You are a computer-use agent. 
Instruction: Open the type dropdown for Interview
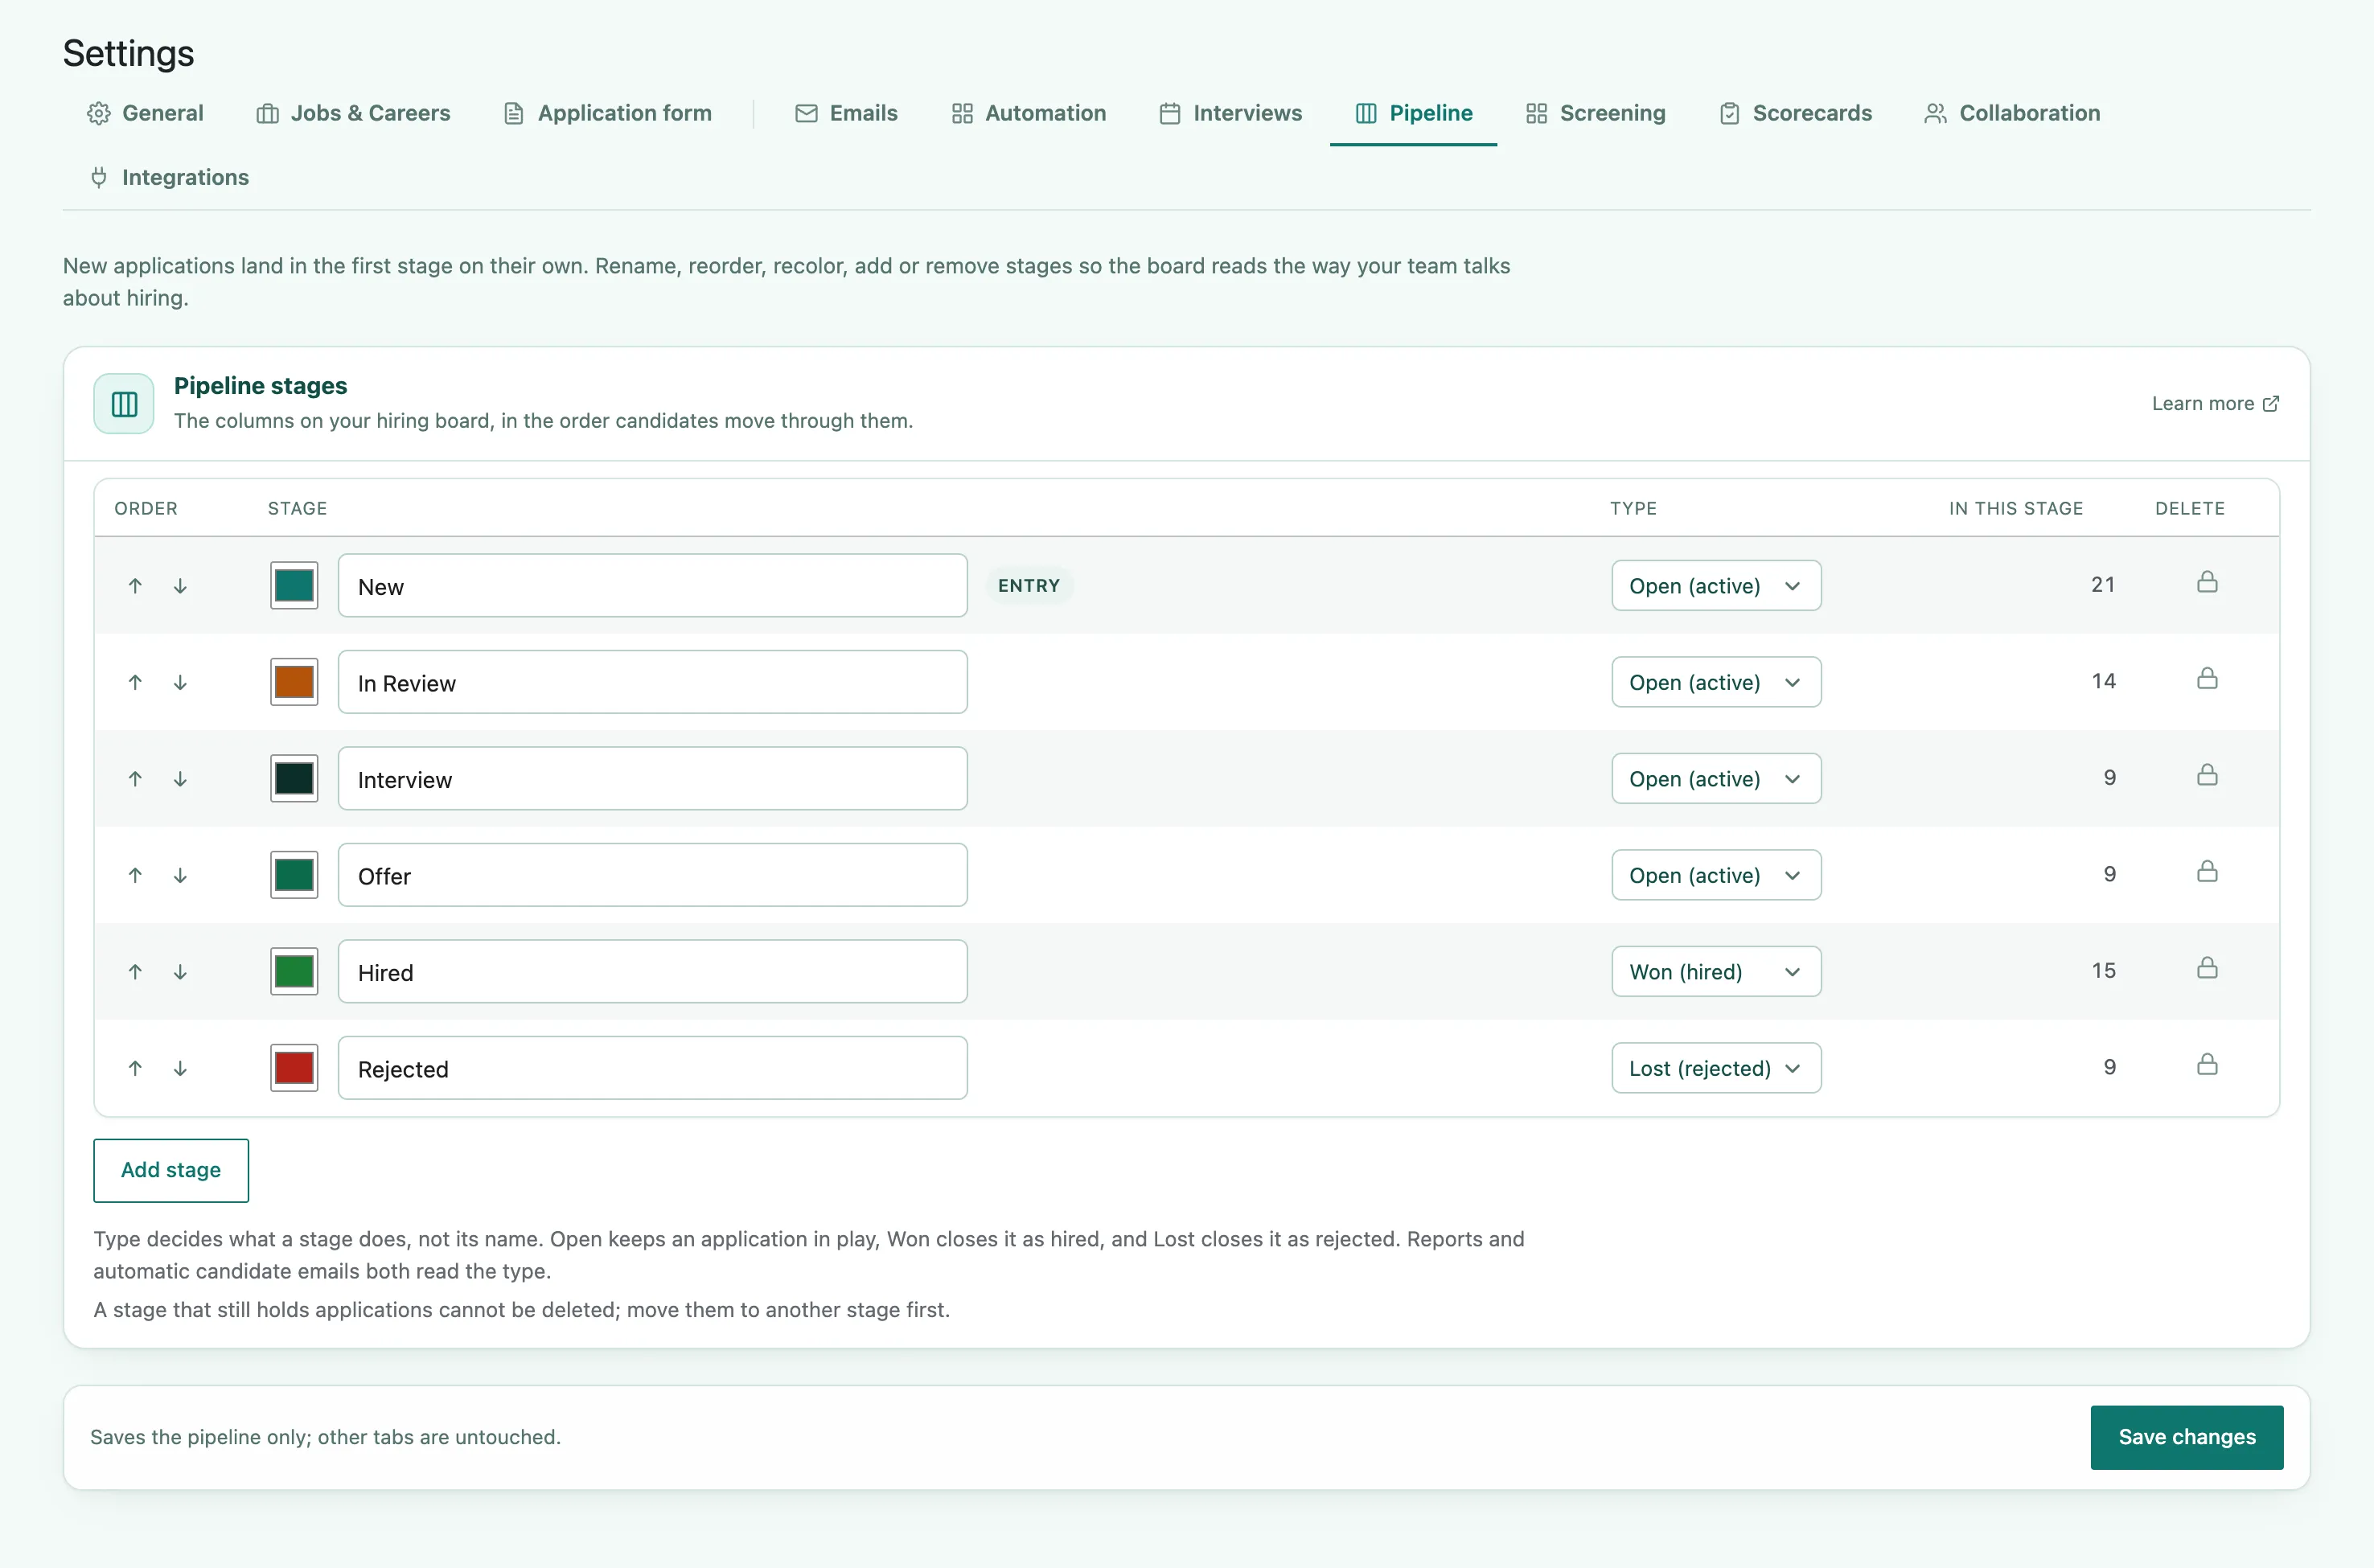pos(1716,779)
